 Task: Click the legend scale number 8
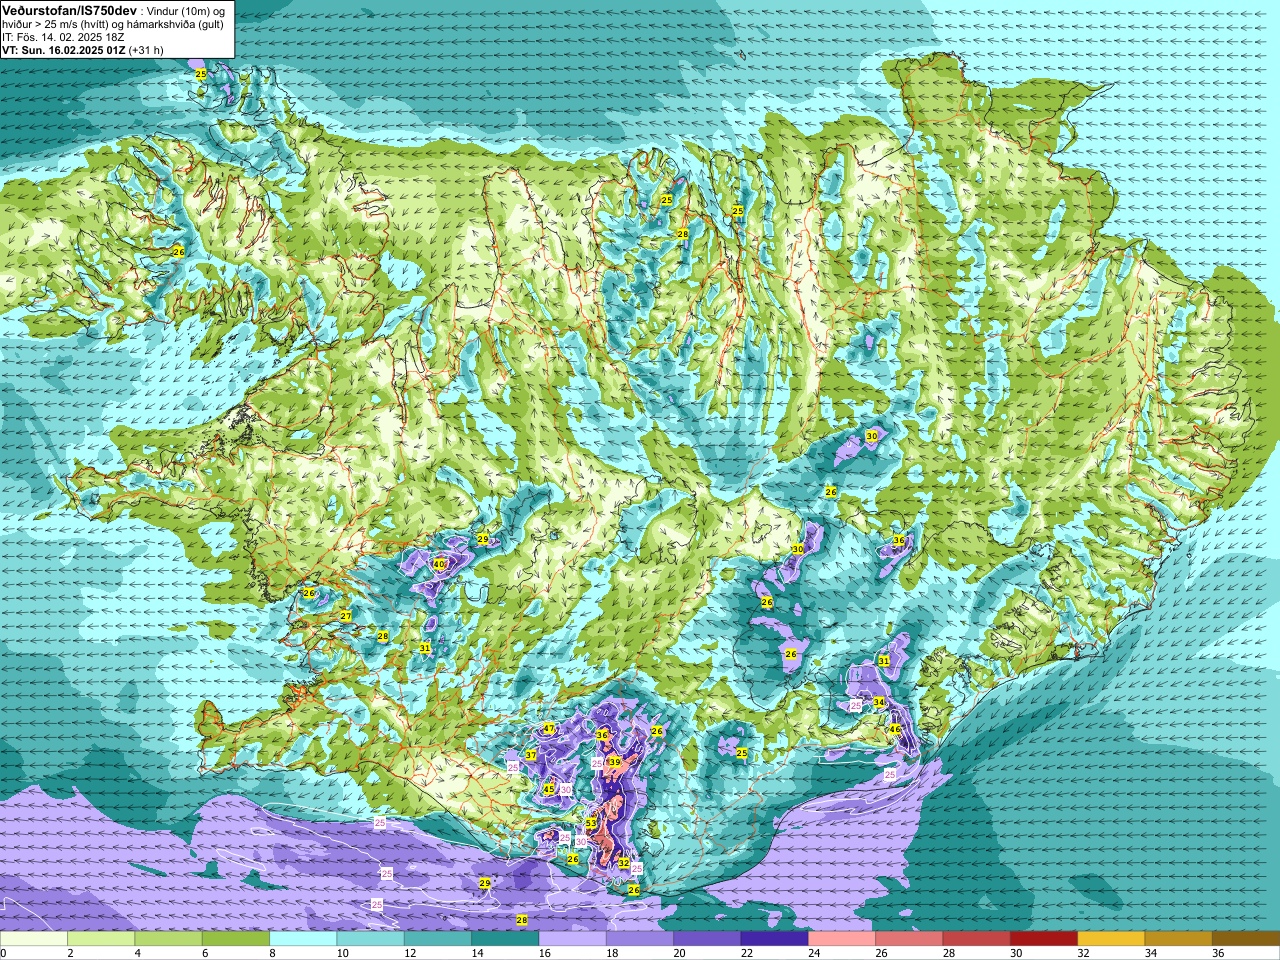[270, 953]
